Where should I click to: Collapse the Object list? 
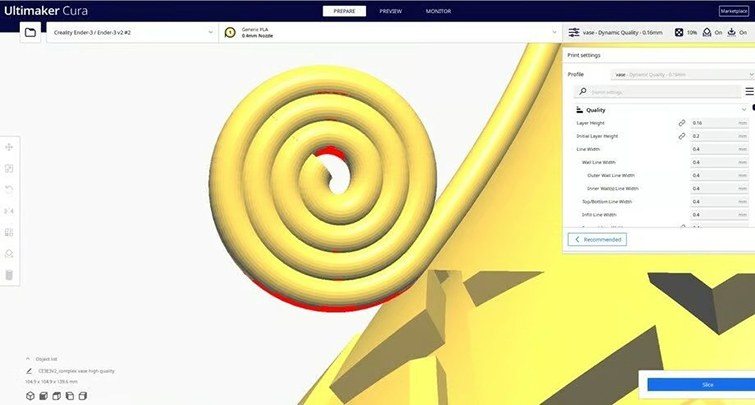[27, 359]
